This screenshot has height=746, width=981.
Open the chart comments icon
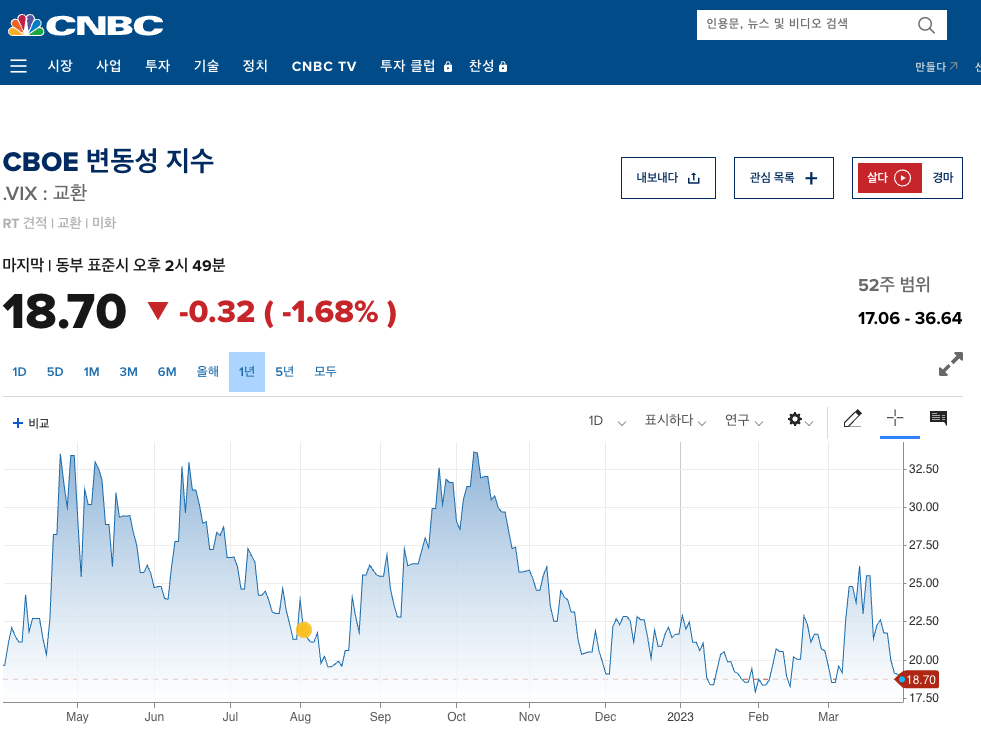[x=938, y=418]
